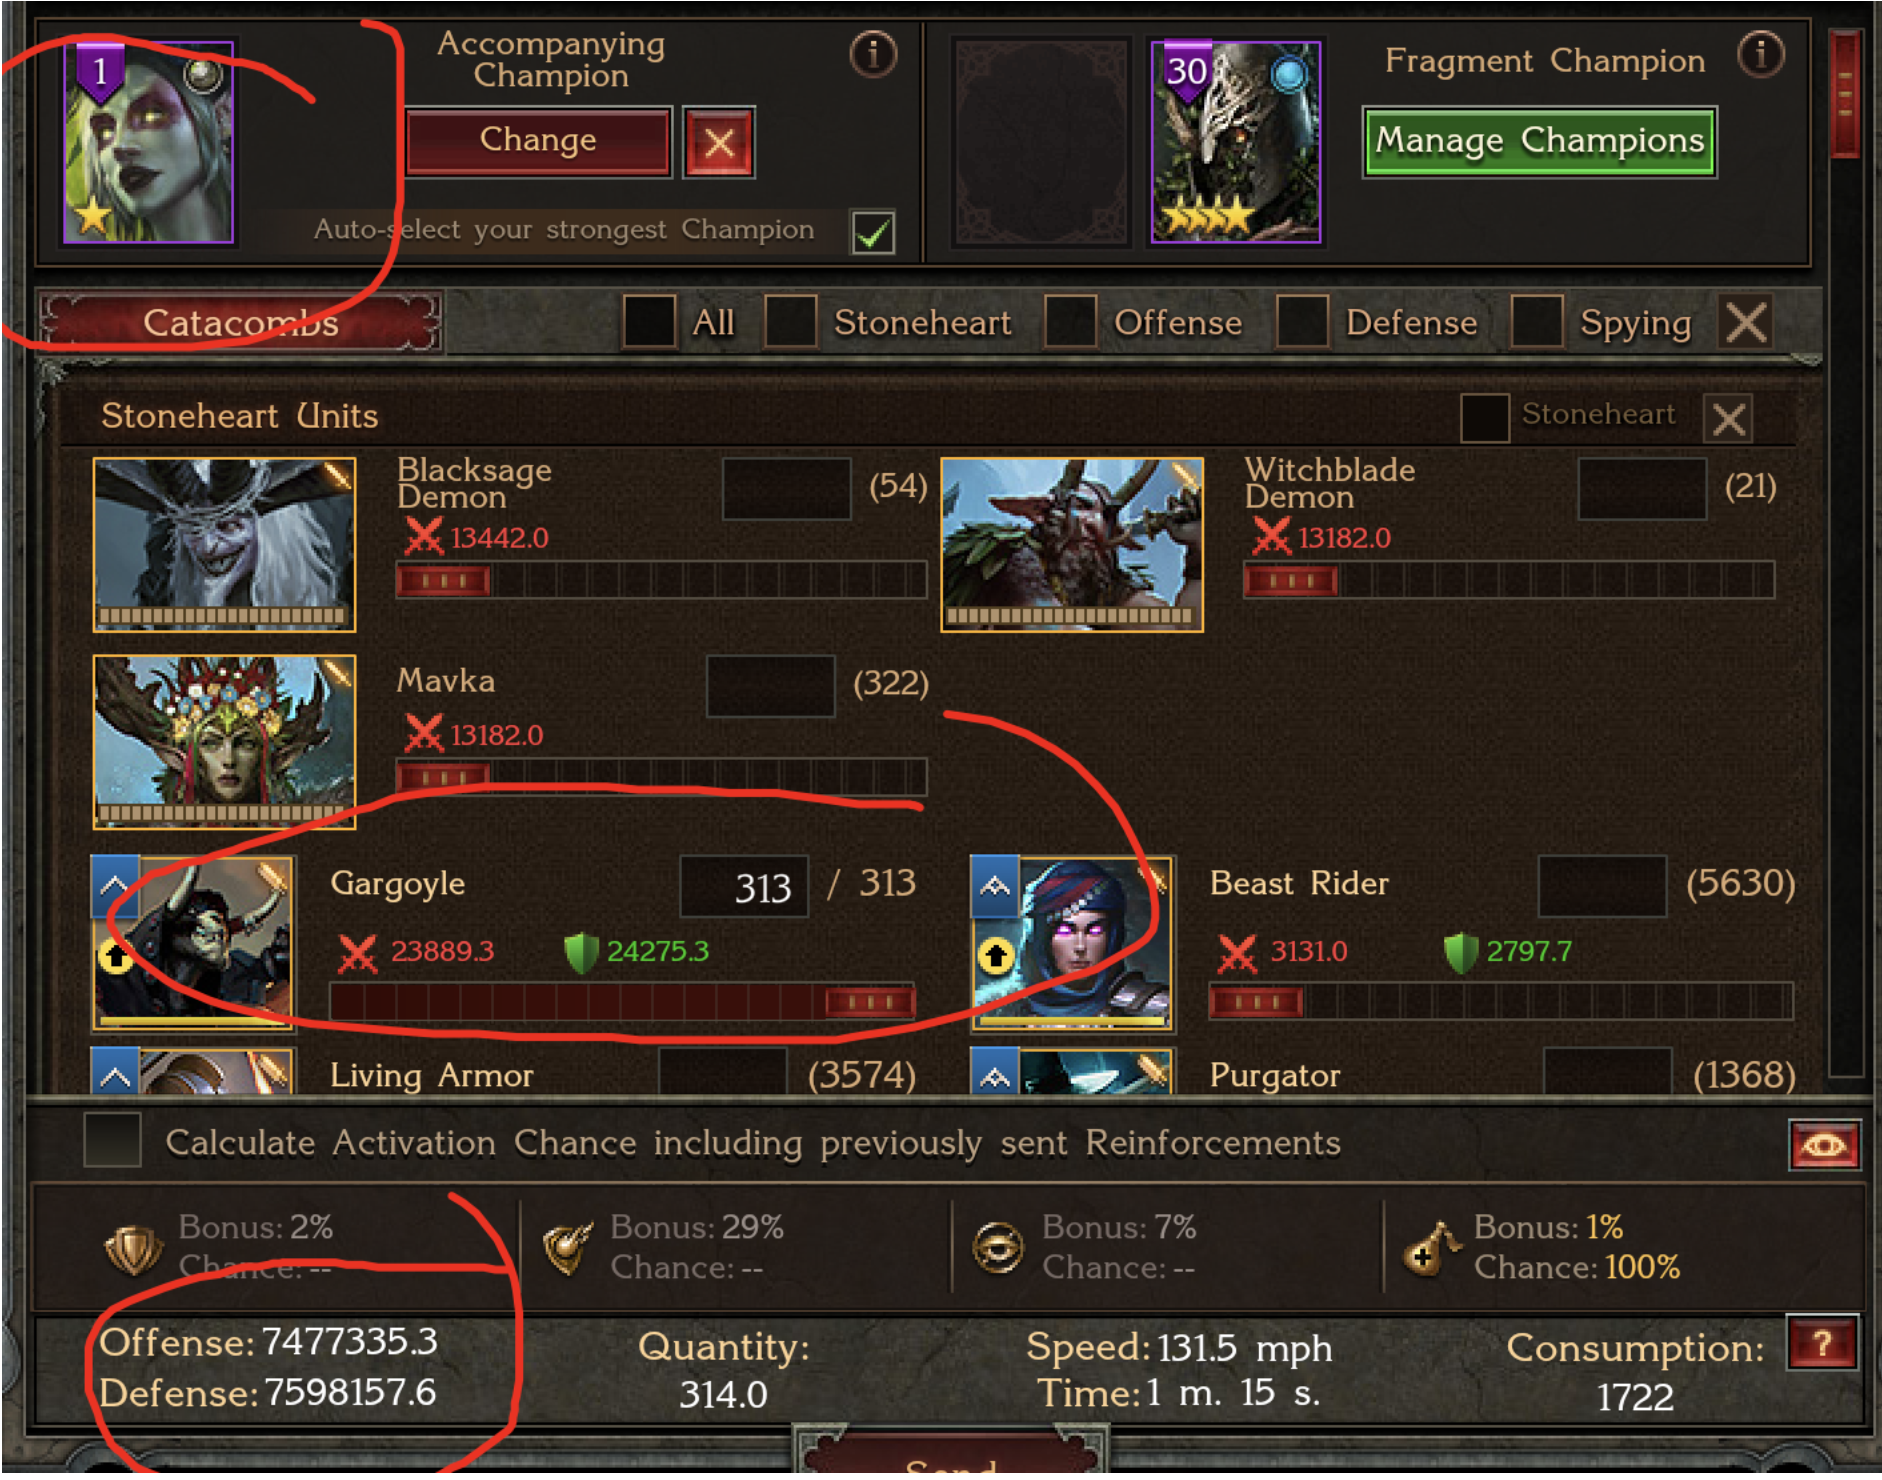Remove the accompanying champion with the red X

click(719, 142)
